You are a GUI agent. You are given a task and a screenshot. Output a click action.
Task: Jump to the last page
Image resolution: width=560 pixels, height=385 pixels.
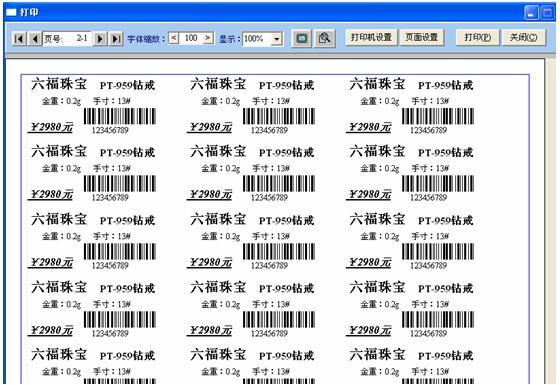click(x=116, y=38)
